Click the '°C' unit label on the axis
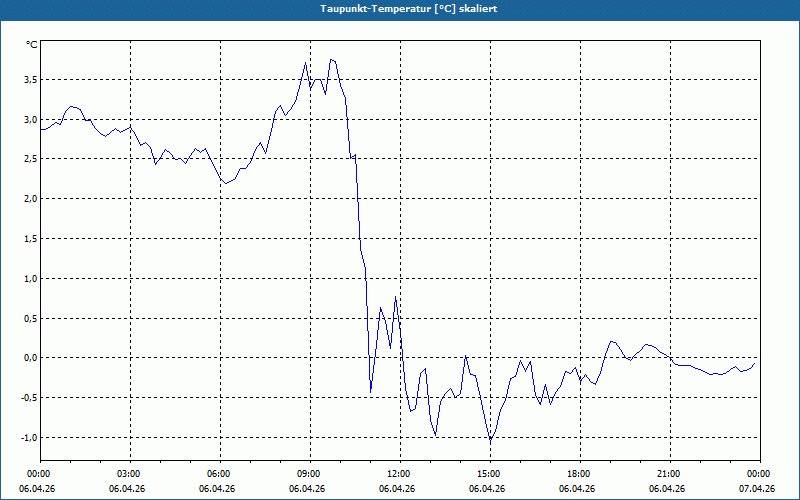Screen dimensions: 800x500 click(31, 45)
